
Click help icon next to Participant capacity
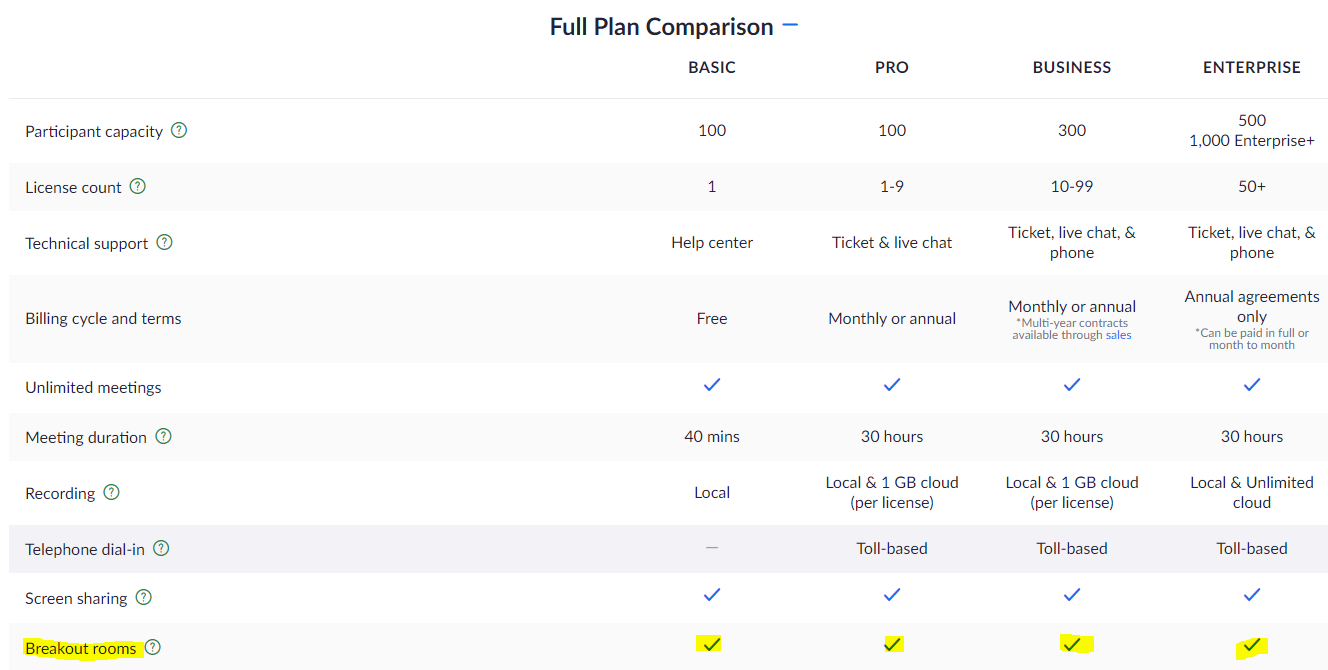point(179,130)
